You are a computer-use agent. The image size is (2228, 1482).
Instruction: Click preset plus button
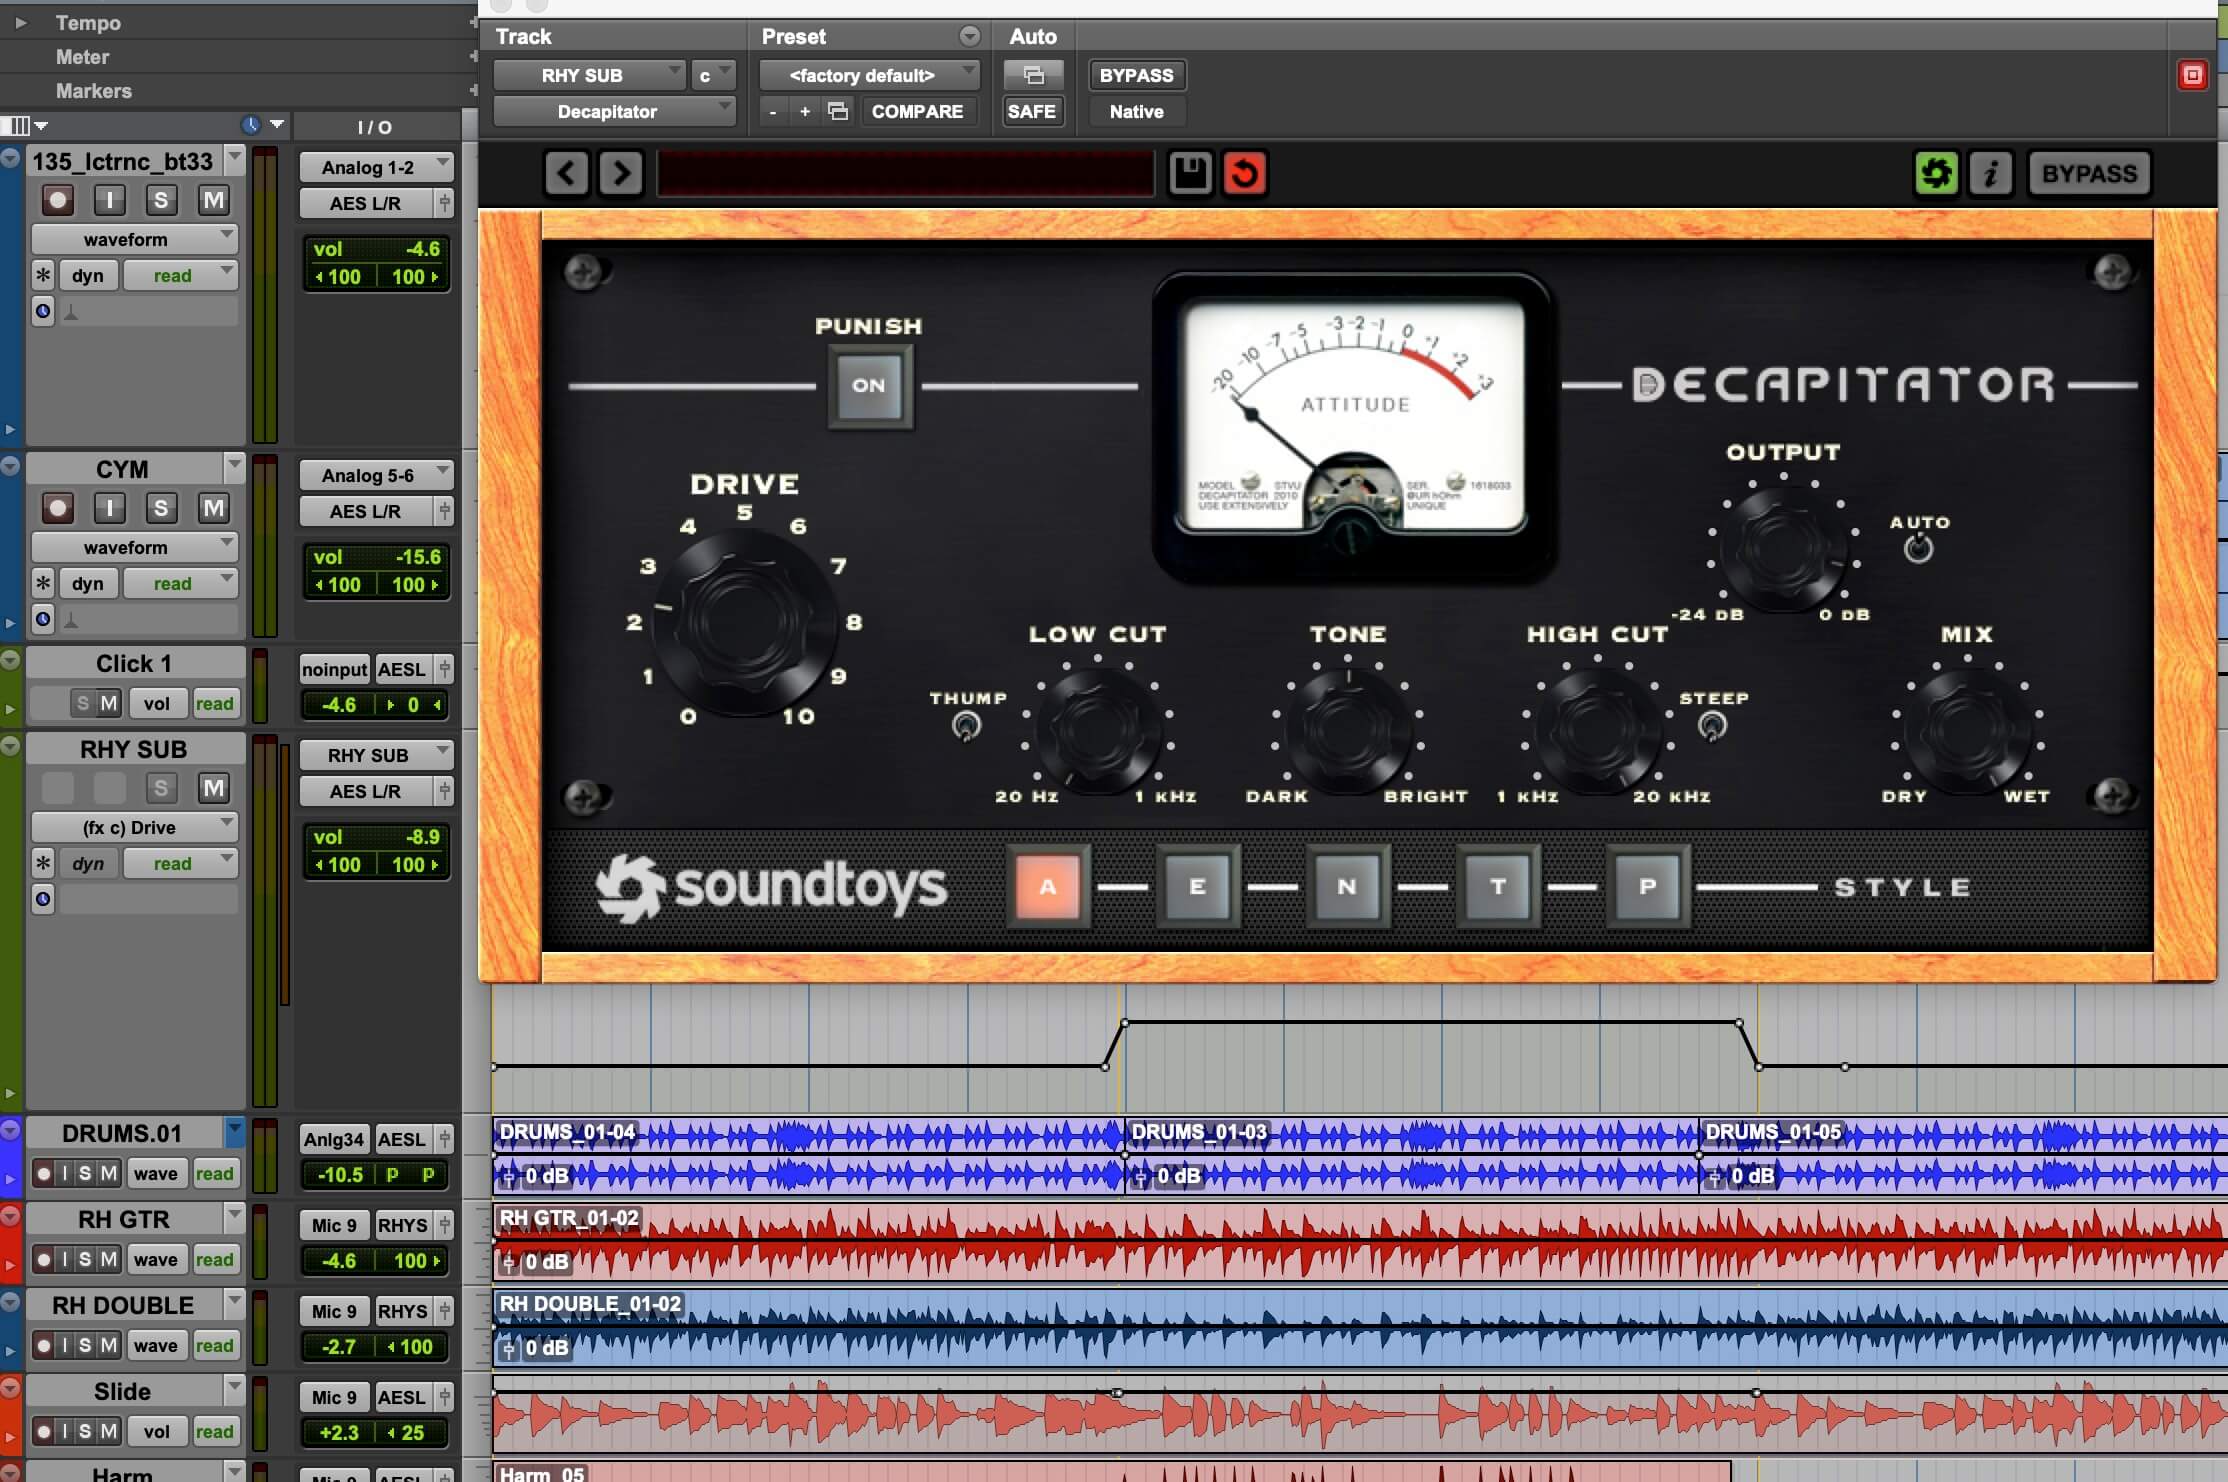[x=805, y=111]
